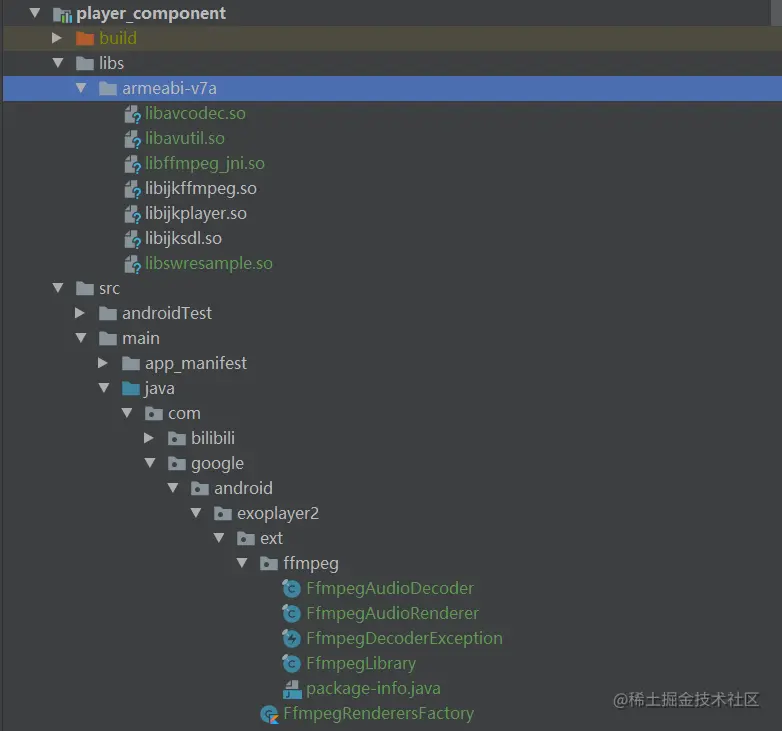Screen dimensions: 782x731
Task: Collapse the ffmpeg package arrow
Action: (x=242, y=563)
